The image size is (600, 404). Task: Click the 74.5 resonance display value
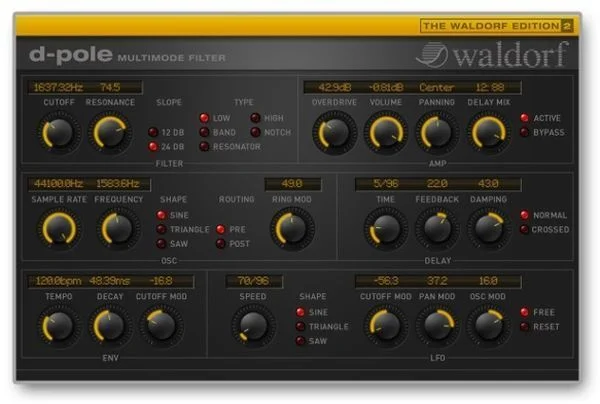pyautogui.click(x=110, y=87)
